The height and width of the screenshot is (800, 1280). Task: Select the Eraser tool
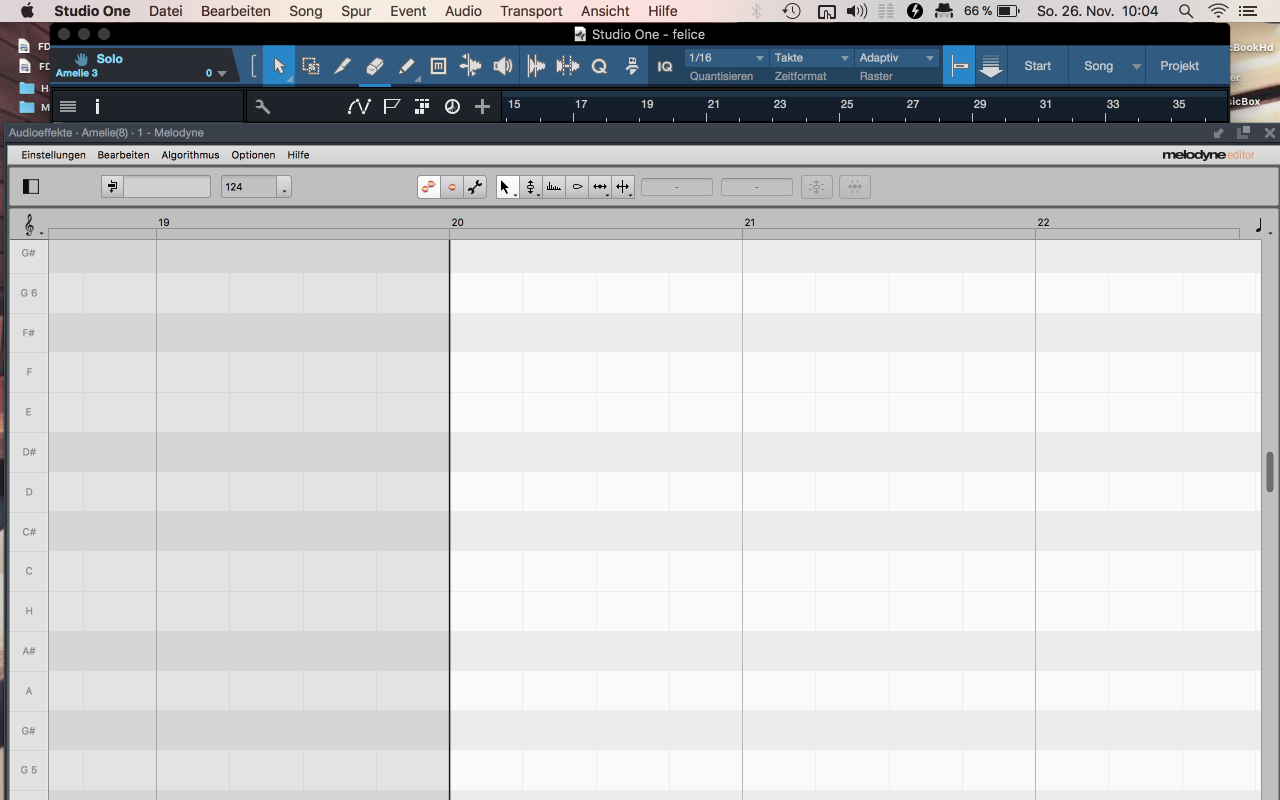(374, 66)
